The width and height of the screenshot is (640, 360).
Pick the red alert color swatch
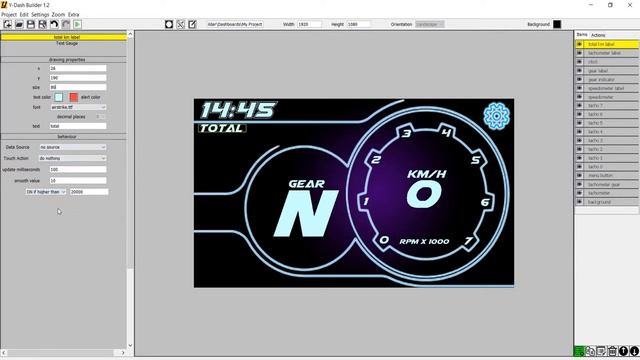coord(73,97)
